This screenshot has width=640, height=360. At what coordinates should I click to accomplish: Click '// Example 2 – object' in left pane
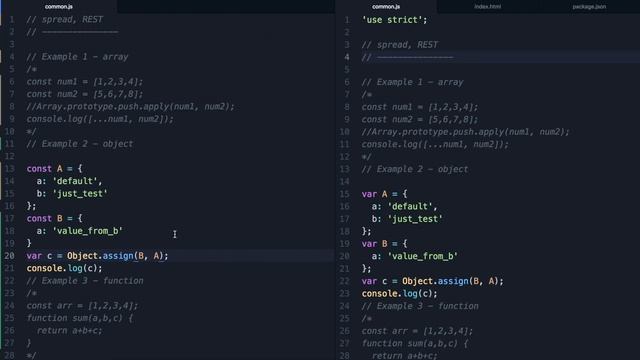(x=80, y=144)
